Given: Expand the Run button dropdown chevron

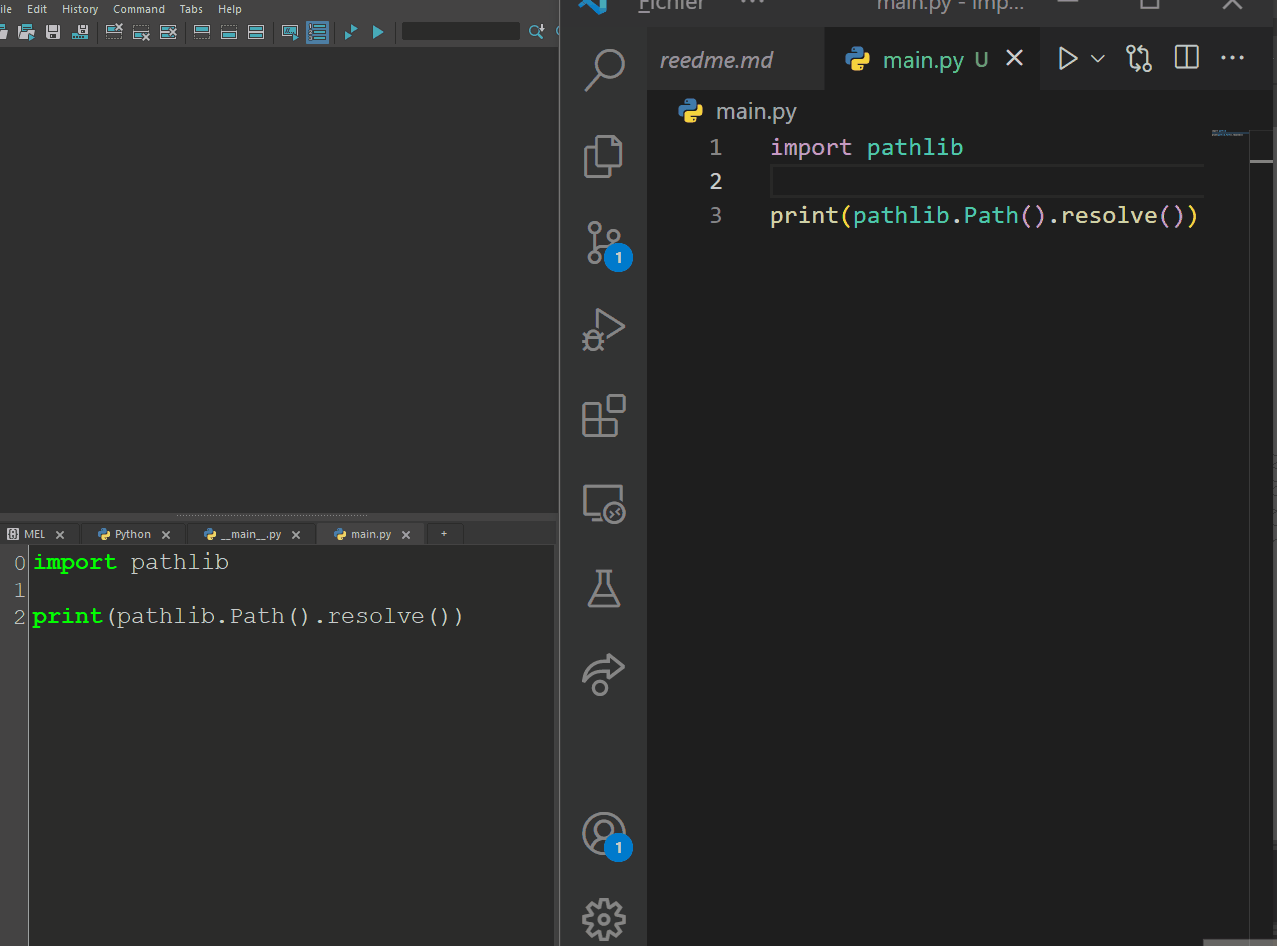Looking at the screenshot, I should pos(1097,59).
